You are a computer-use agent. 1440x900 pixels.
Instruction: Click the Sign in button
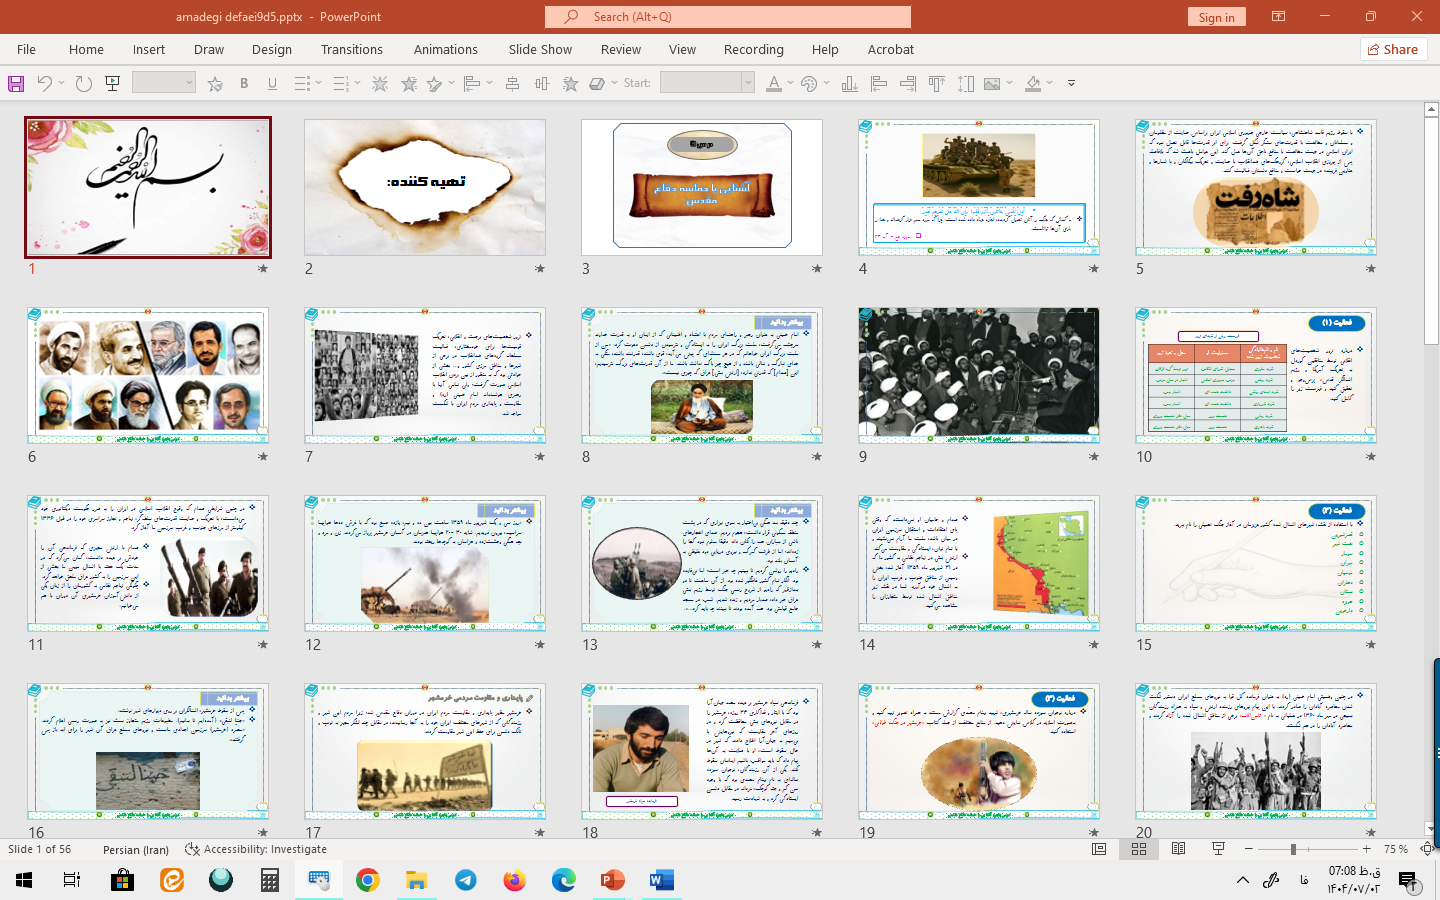click(x=1216, y=17)
